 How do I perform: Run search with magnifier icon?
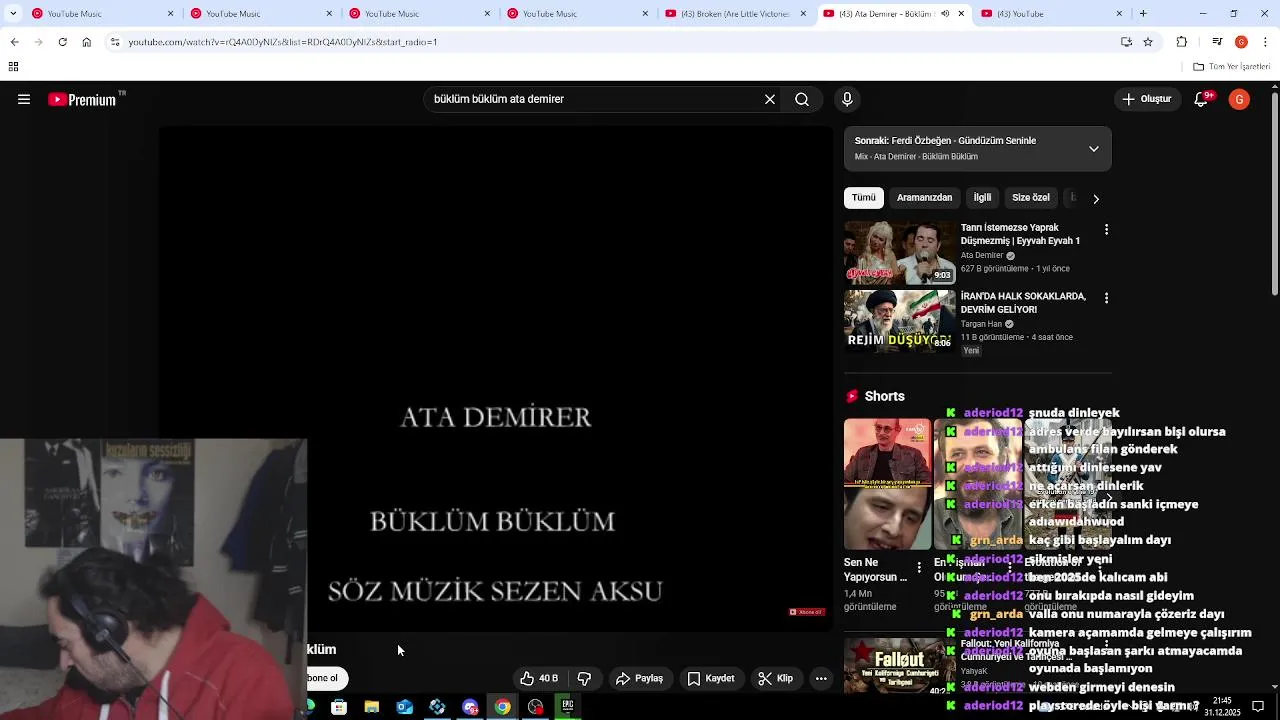click(802, 99)
